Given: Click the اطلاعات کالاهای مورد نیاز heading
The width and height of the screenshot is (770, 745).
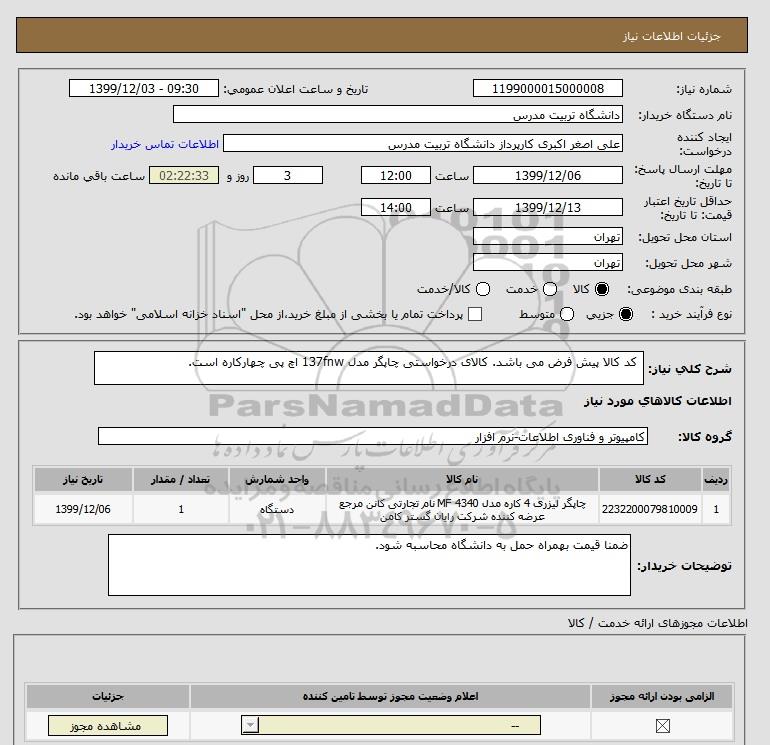Looking at the screenshot, I should coord(658,401).
